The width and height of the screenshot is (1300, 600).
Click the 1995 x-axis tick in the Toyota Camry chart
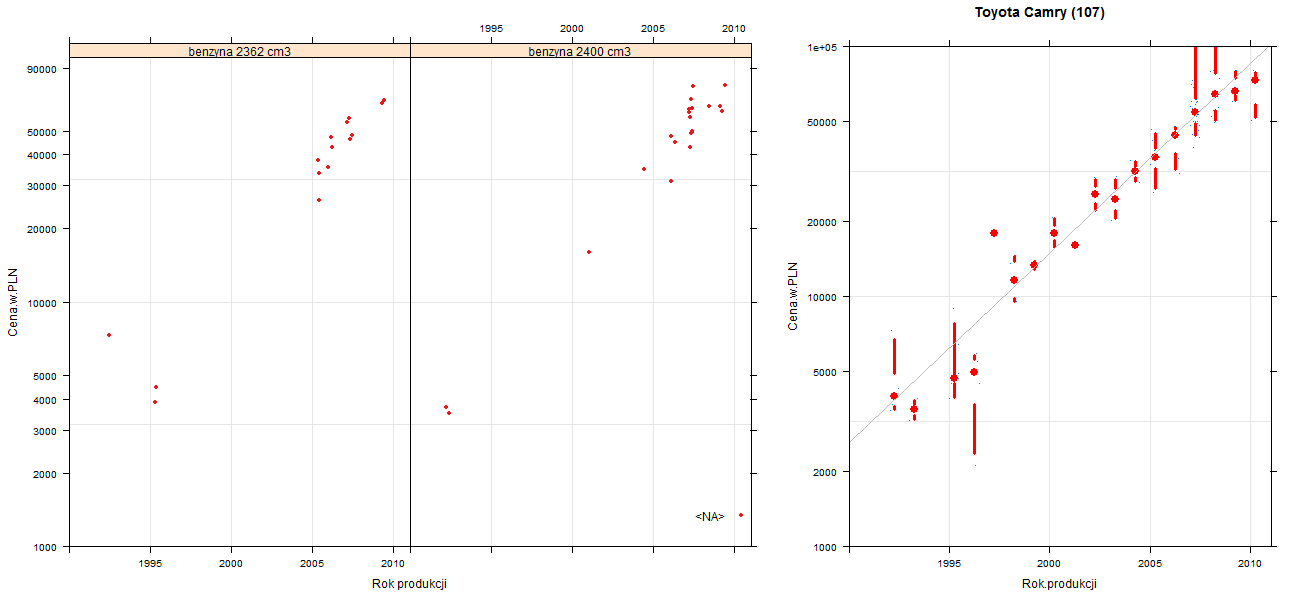[x=948, y=564]
